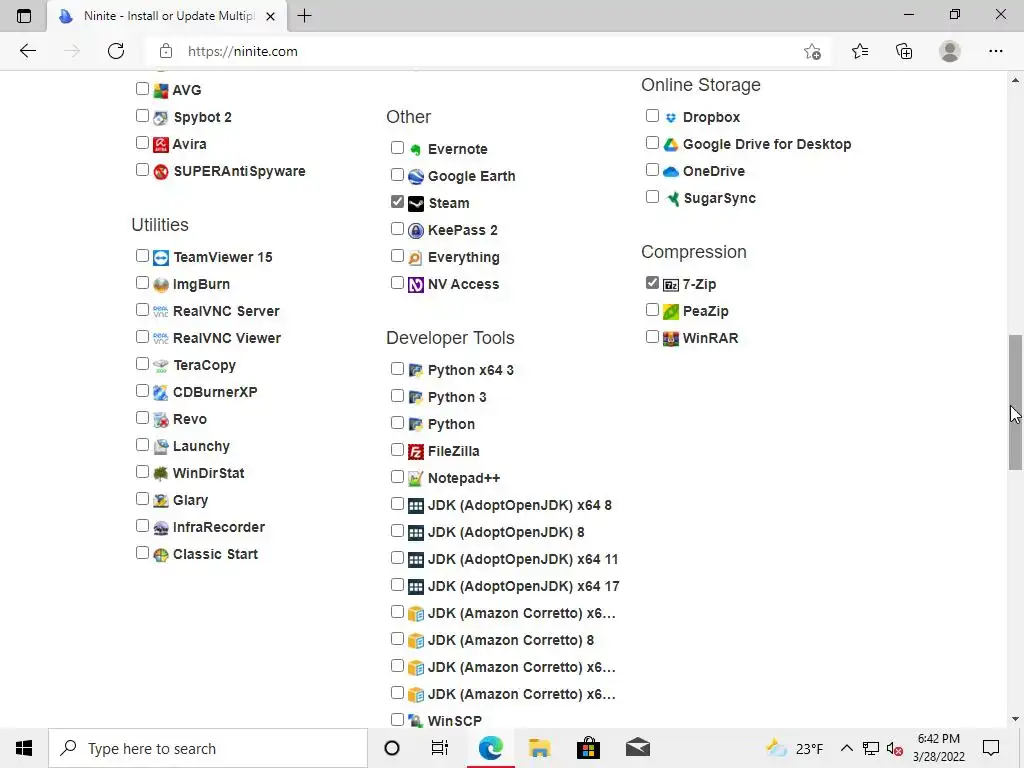Open the Mail app from taskbar
The height and width of the screenshot is (768, 1024).
click(637, 748)
